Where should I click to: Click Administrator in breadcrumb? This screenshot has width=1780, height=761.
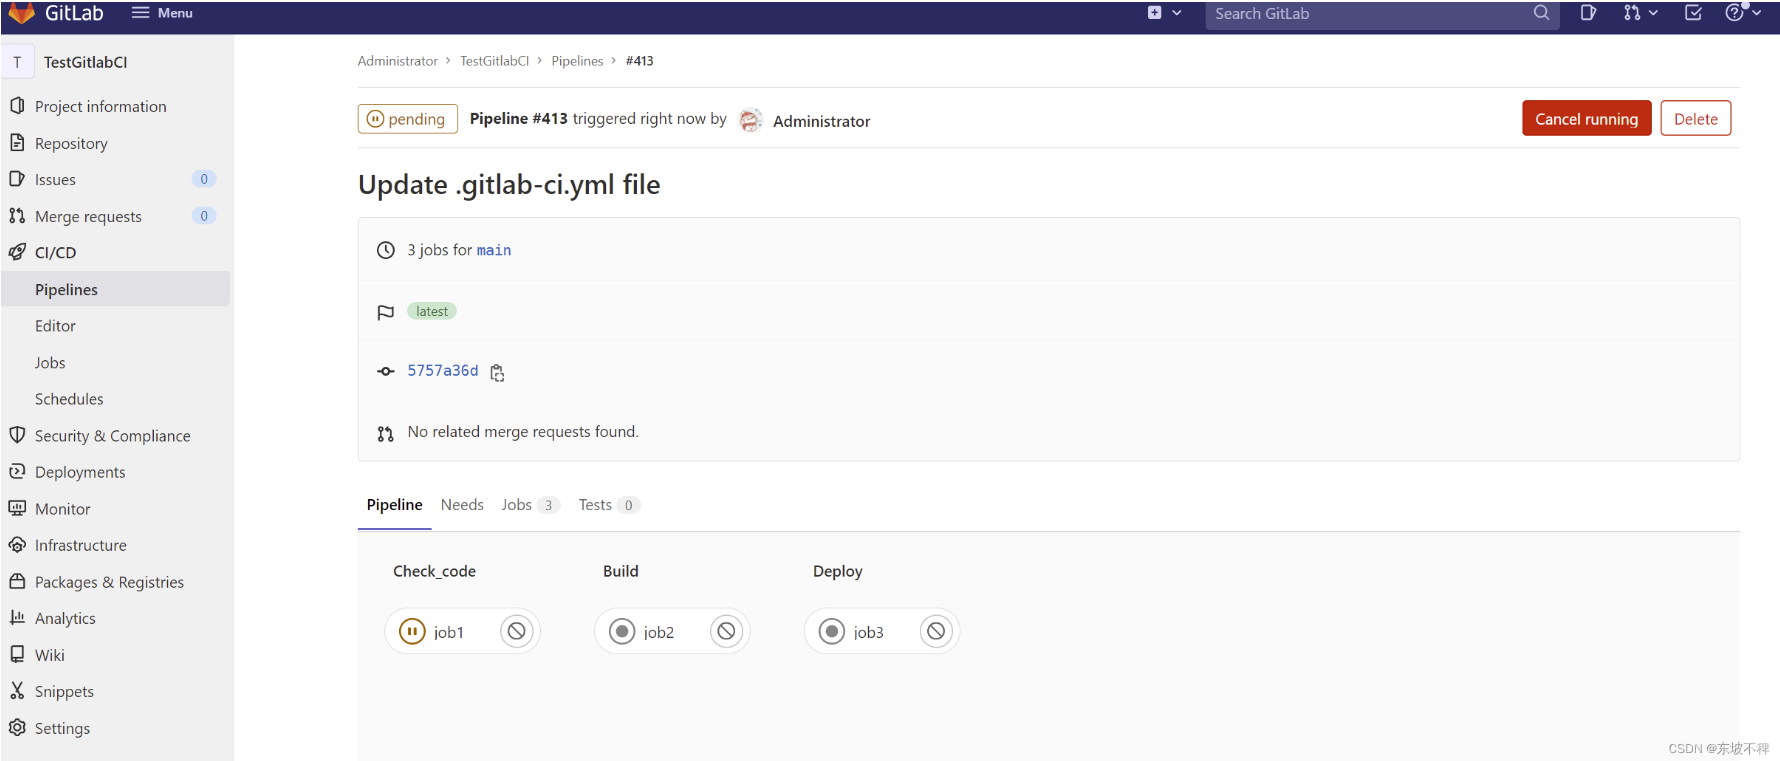point(398,61)
